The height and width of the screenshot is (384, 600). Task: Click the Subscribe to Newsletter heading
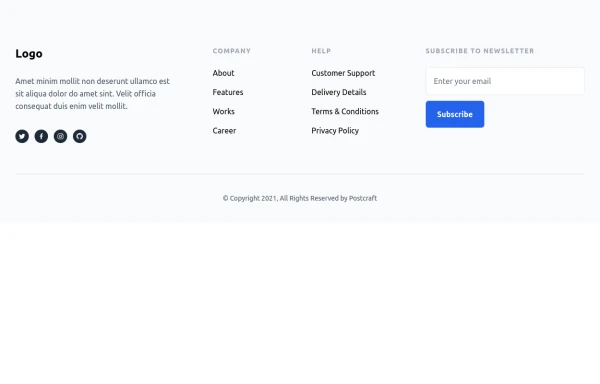480,51
